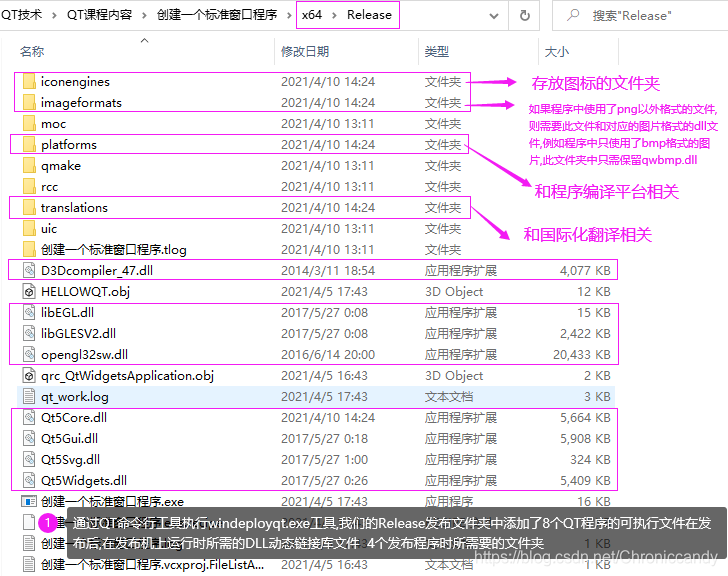Screen dimensions: 728x576
Task: Navigate to 创建一个标准窗口程序 breadcrumb
Action: 217,15
